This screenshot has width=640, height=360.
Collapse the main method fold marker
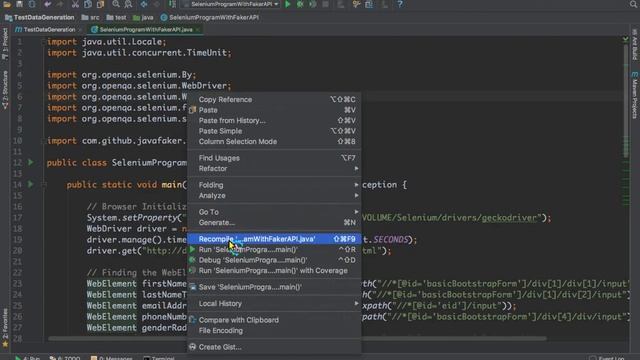(x=43, y=184)
